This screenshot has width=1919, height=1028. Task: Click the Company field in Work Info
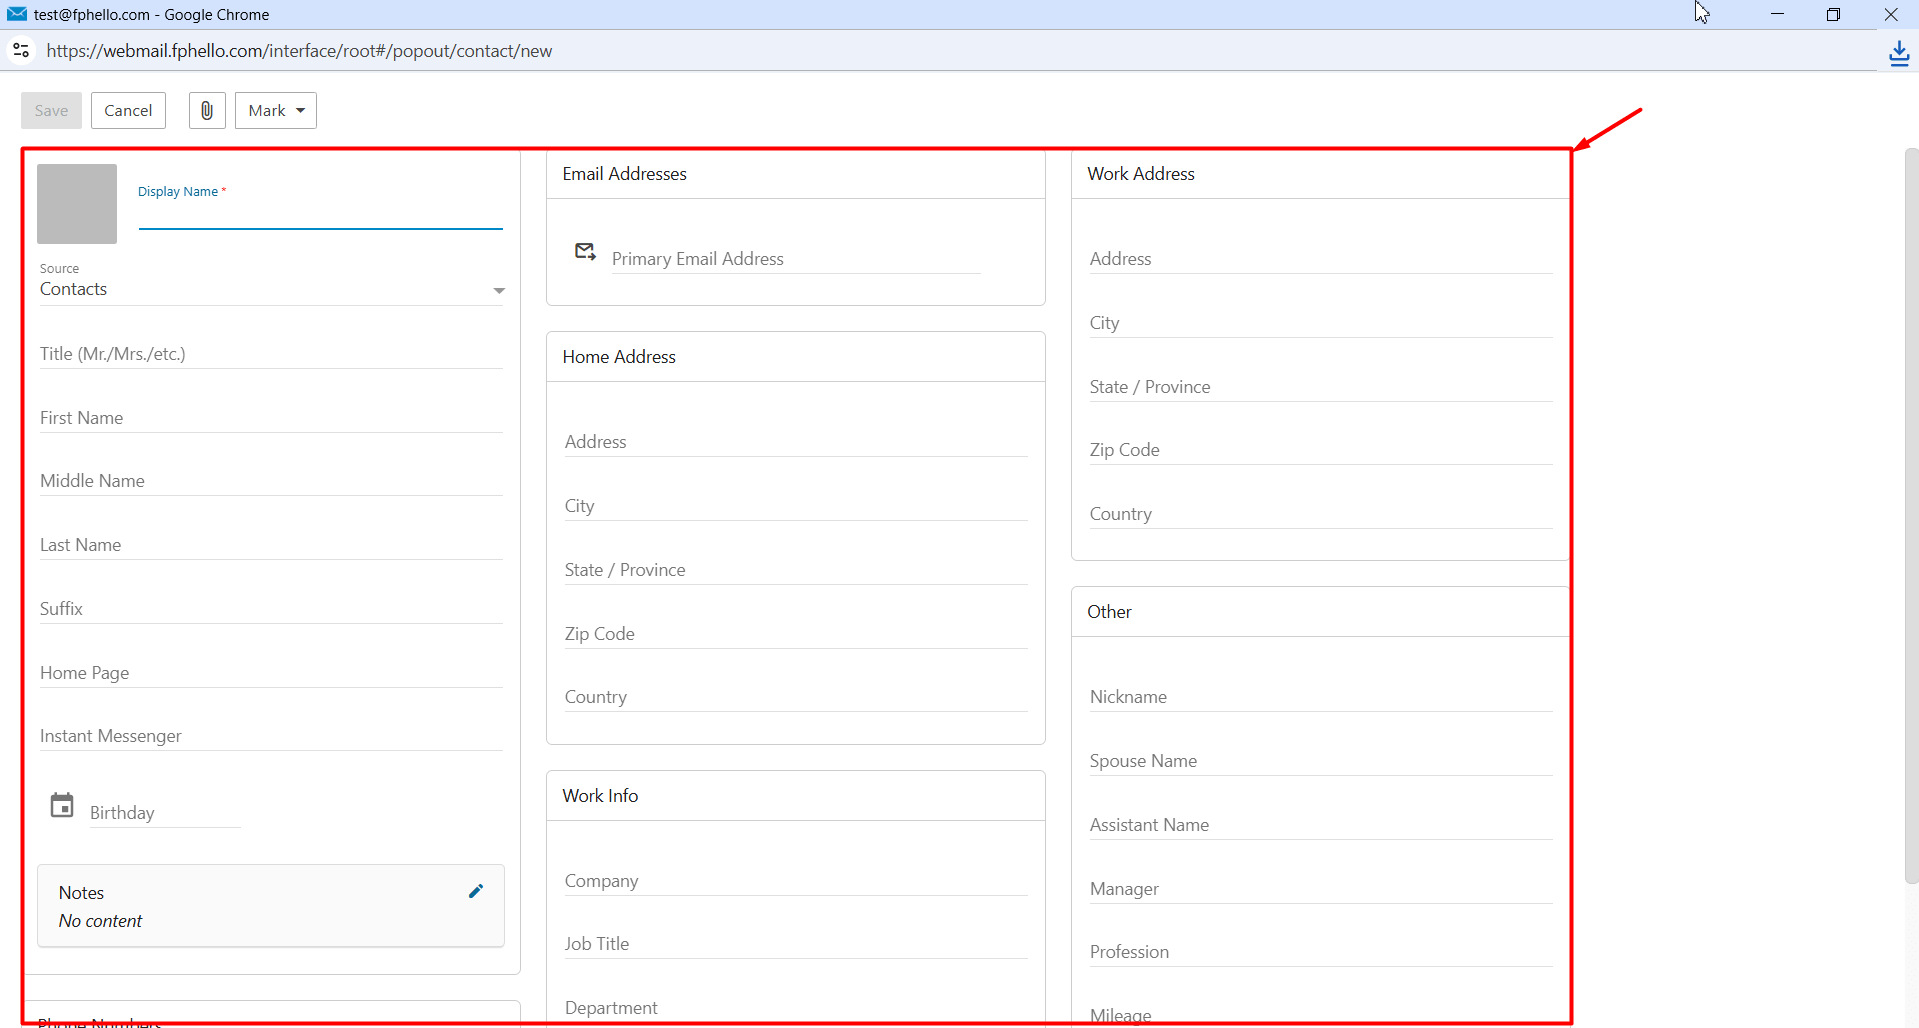click(x=796, y=881)
